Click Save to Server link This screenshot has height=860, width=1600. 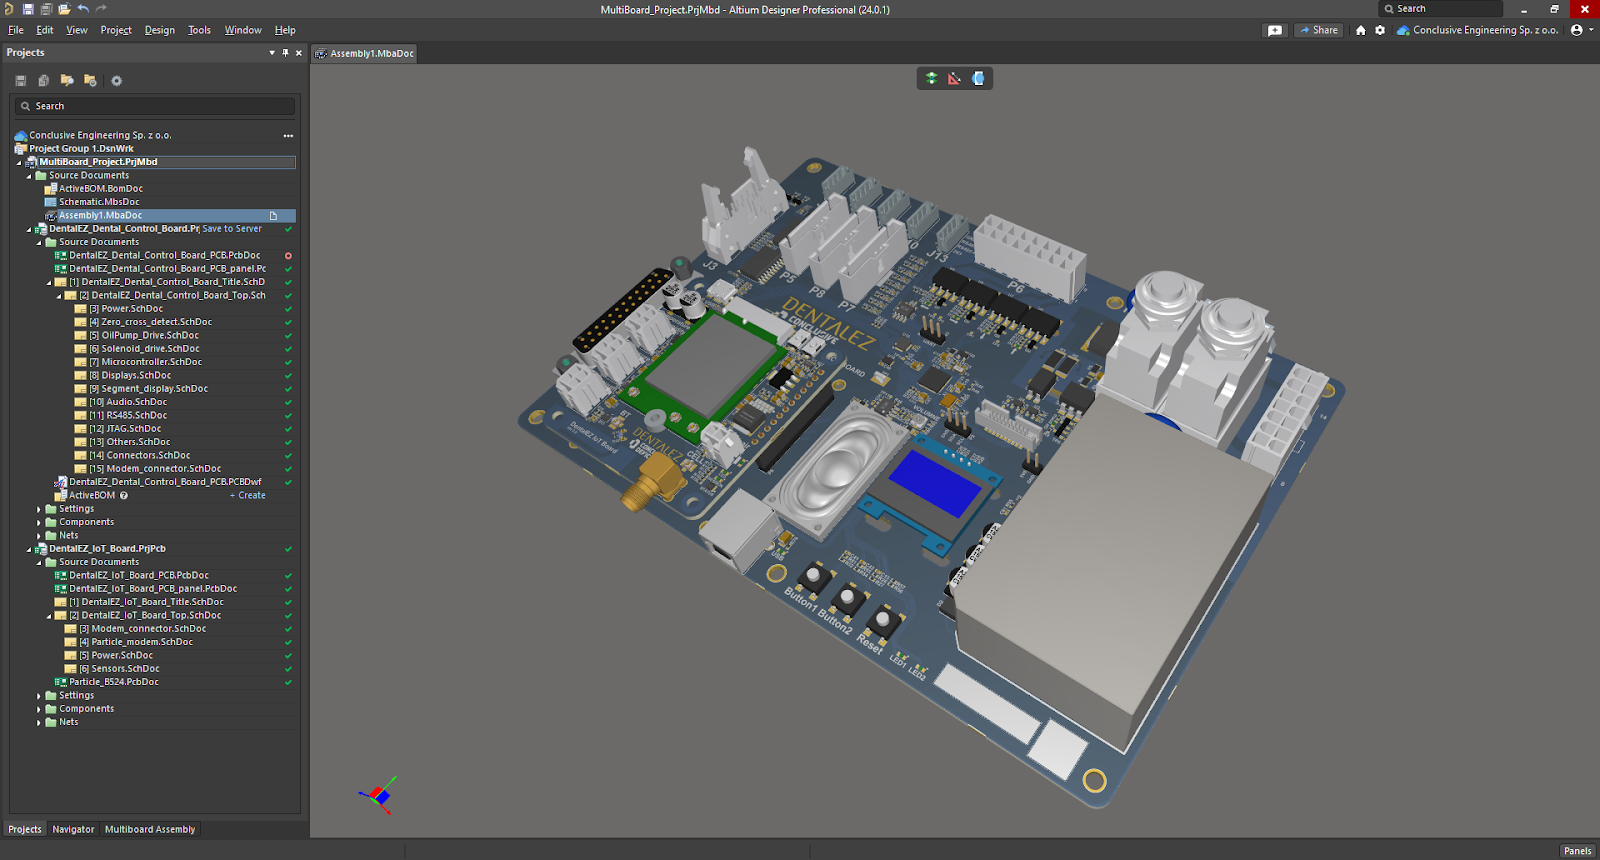pyautogui.click(x=232, y=229)
